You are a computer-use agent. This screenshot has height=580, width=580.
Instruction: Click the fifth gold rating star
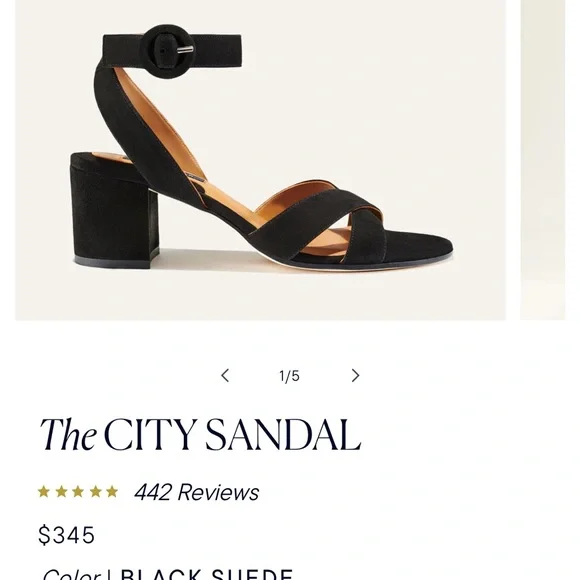click(112, 492)
